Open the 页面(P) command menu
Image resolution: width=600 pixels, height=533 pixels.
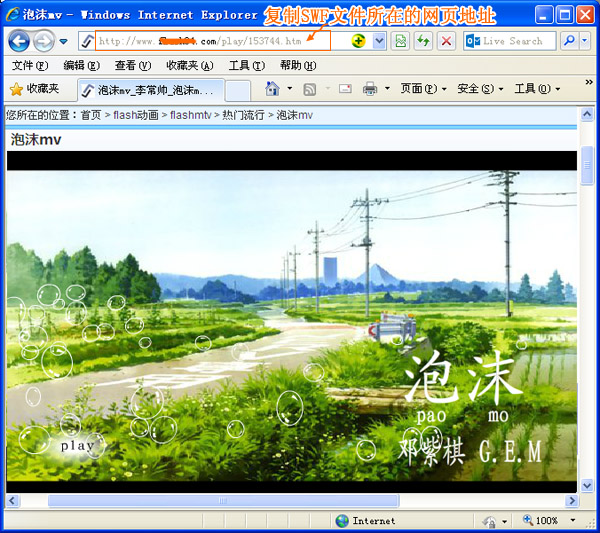(x=423, y=89)
